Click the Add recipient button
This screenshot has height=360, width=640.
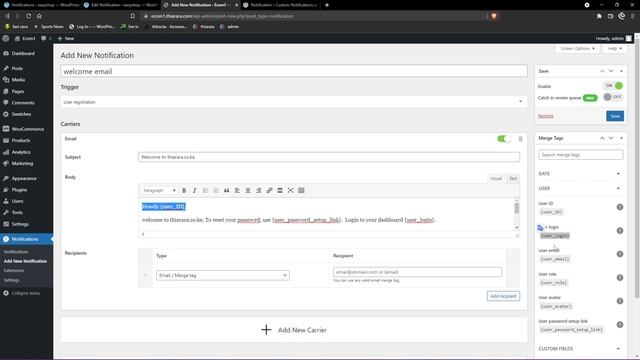click(x=503, y=296)
